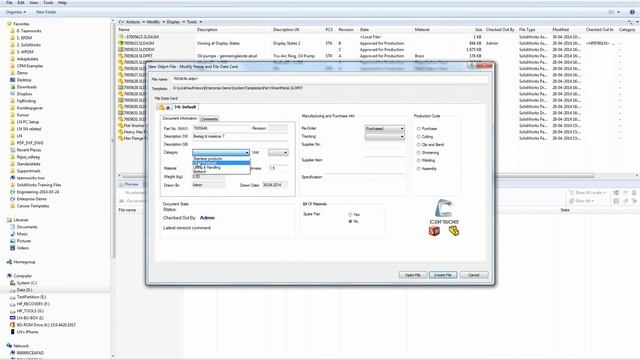
Task: Open Recent Places in Favorites
Action: pyautogui.click(x=29, y=150)
